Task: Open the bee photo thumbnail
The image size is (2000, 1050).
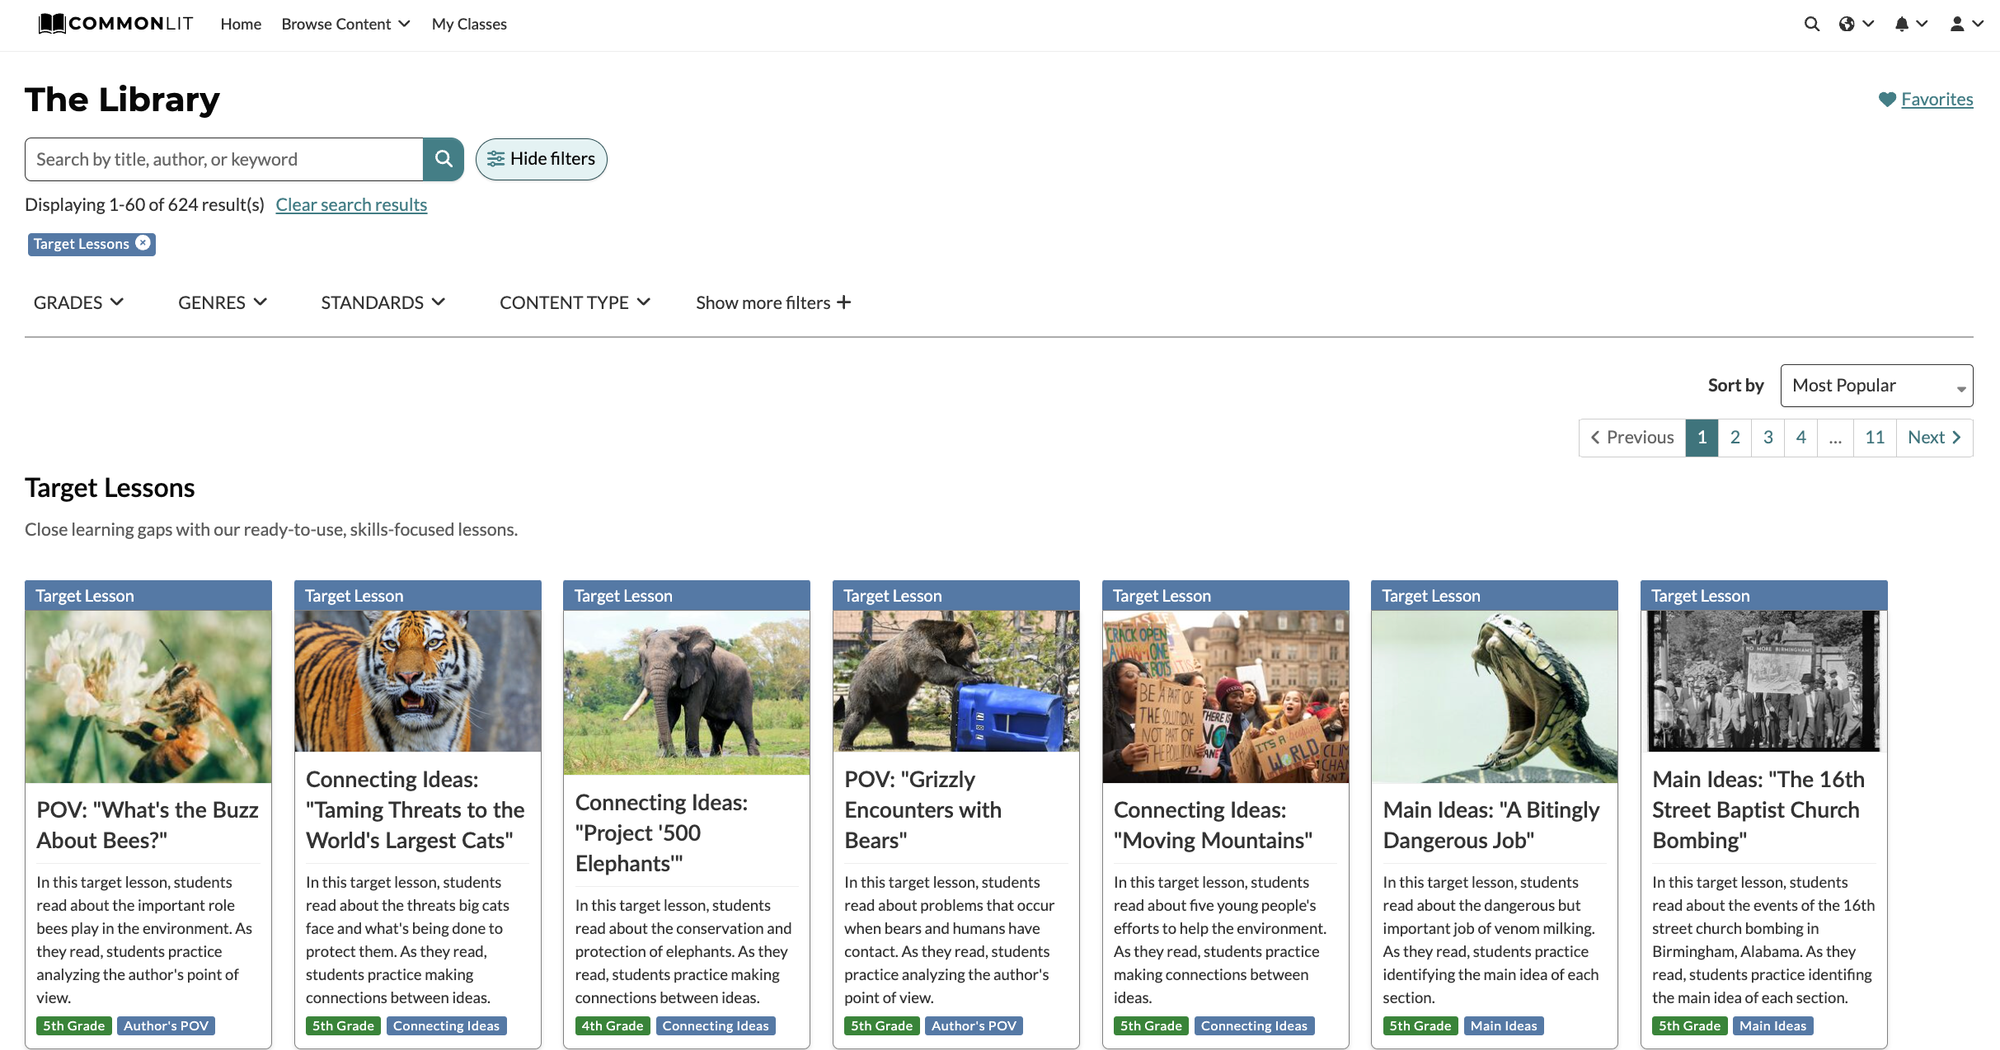Action: click(148, 697)
